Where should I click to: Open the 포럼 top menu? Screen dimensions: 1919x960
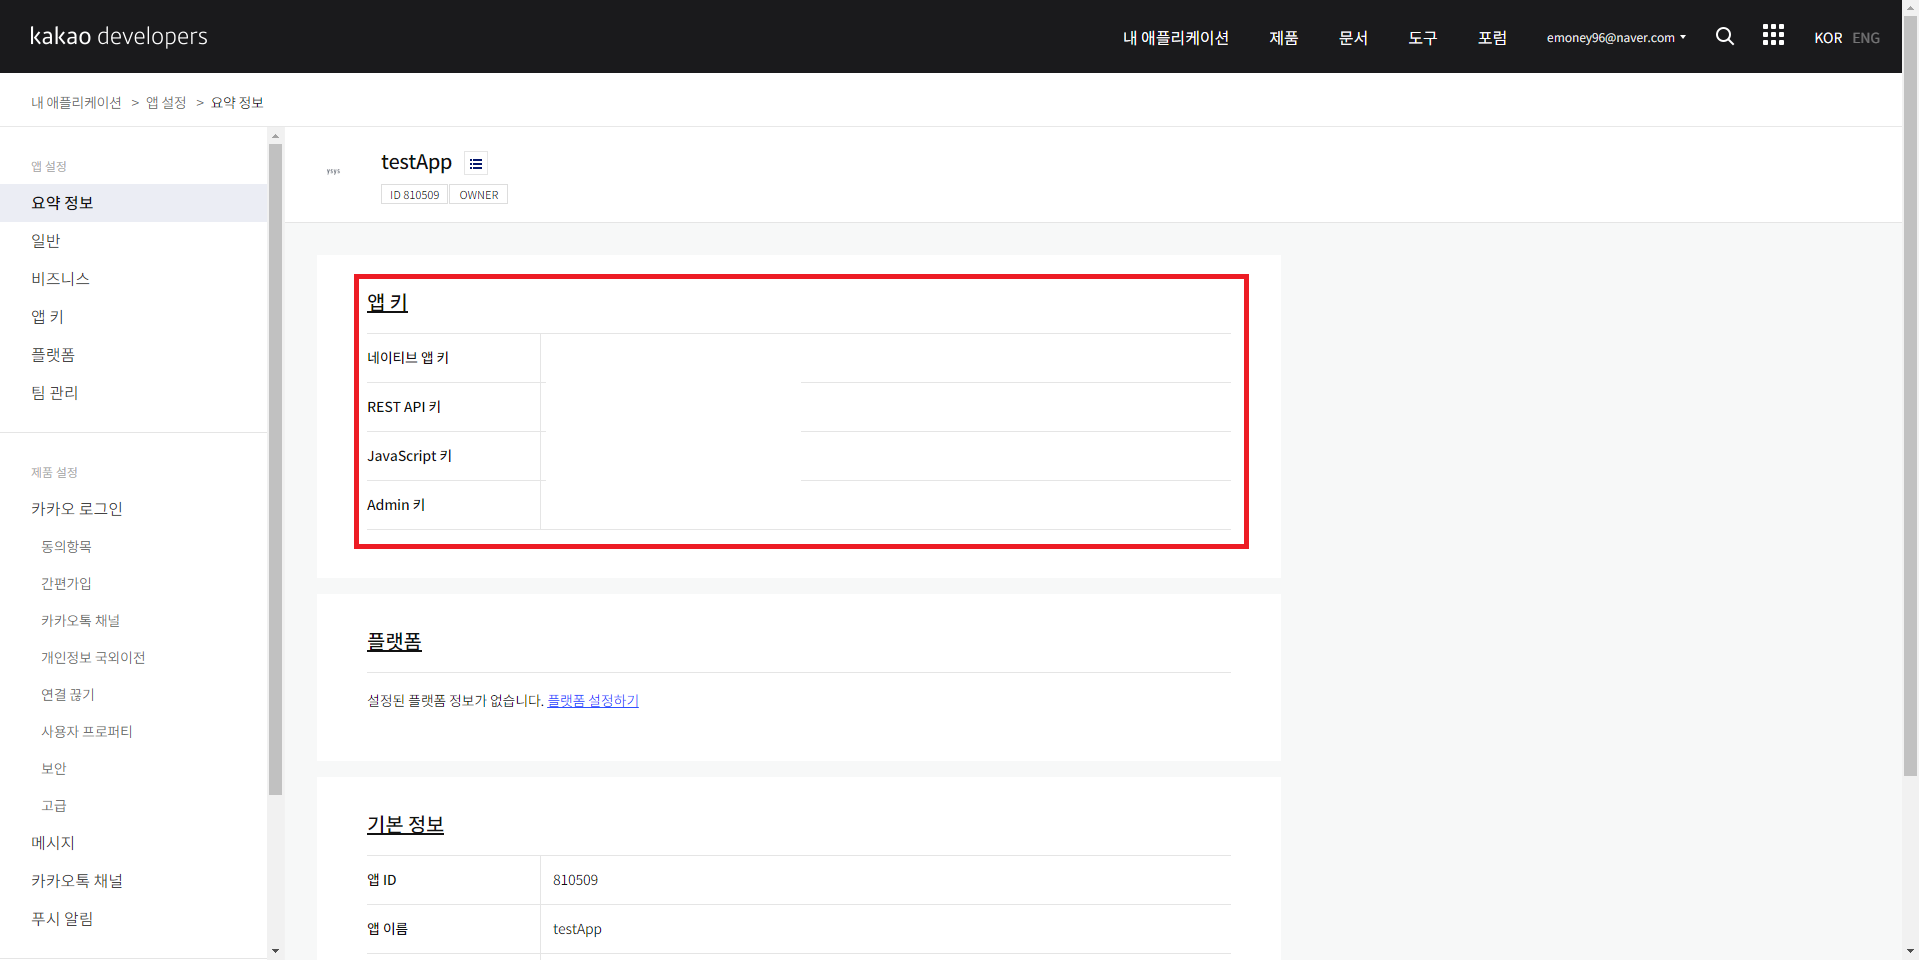[x=1492, y=38]
